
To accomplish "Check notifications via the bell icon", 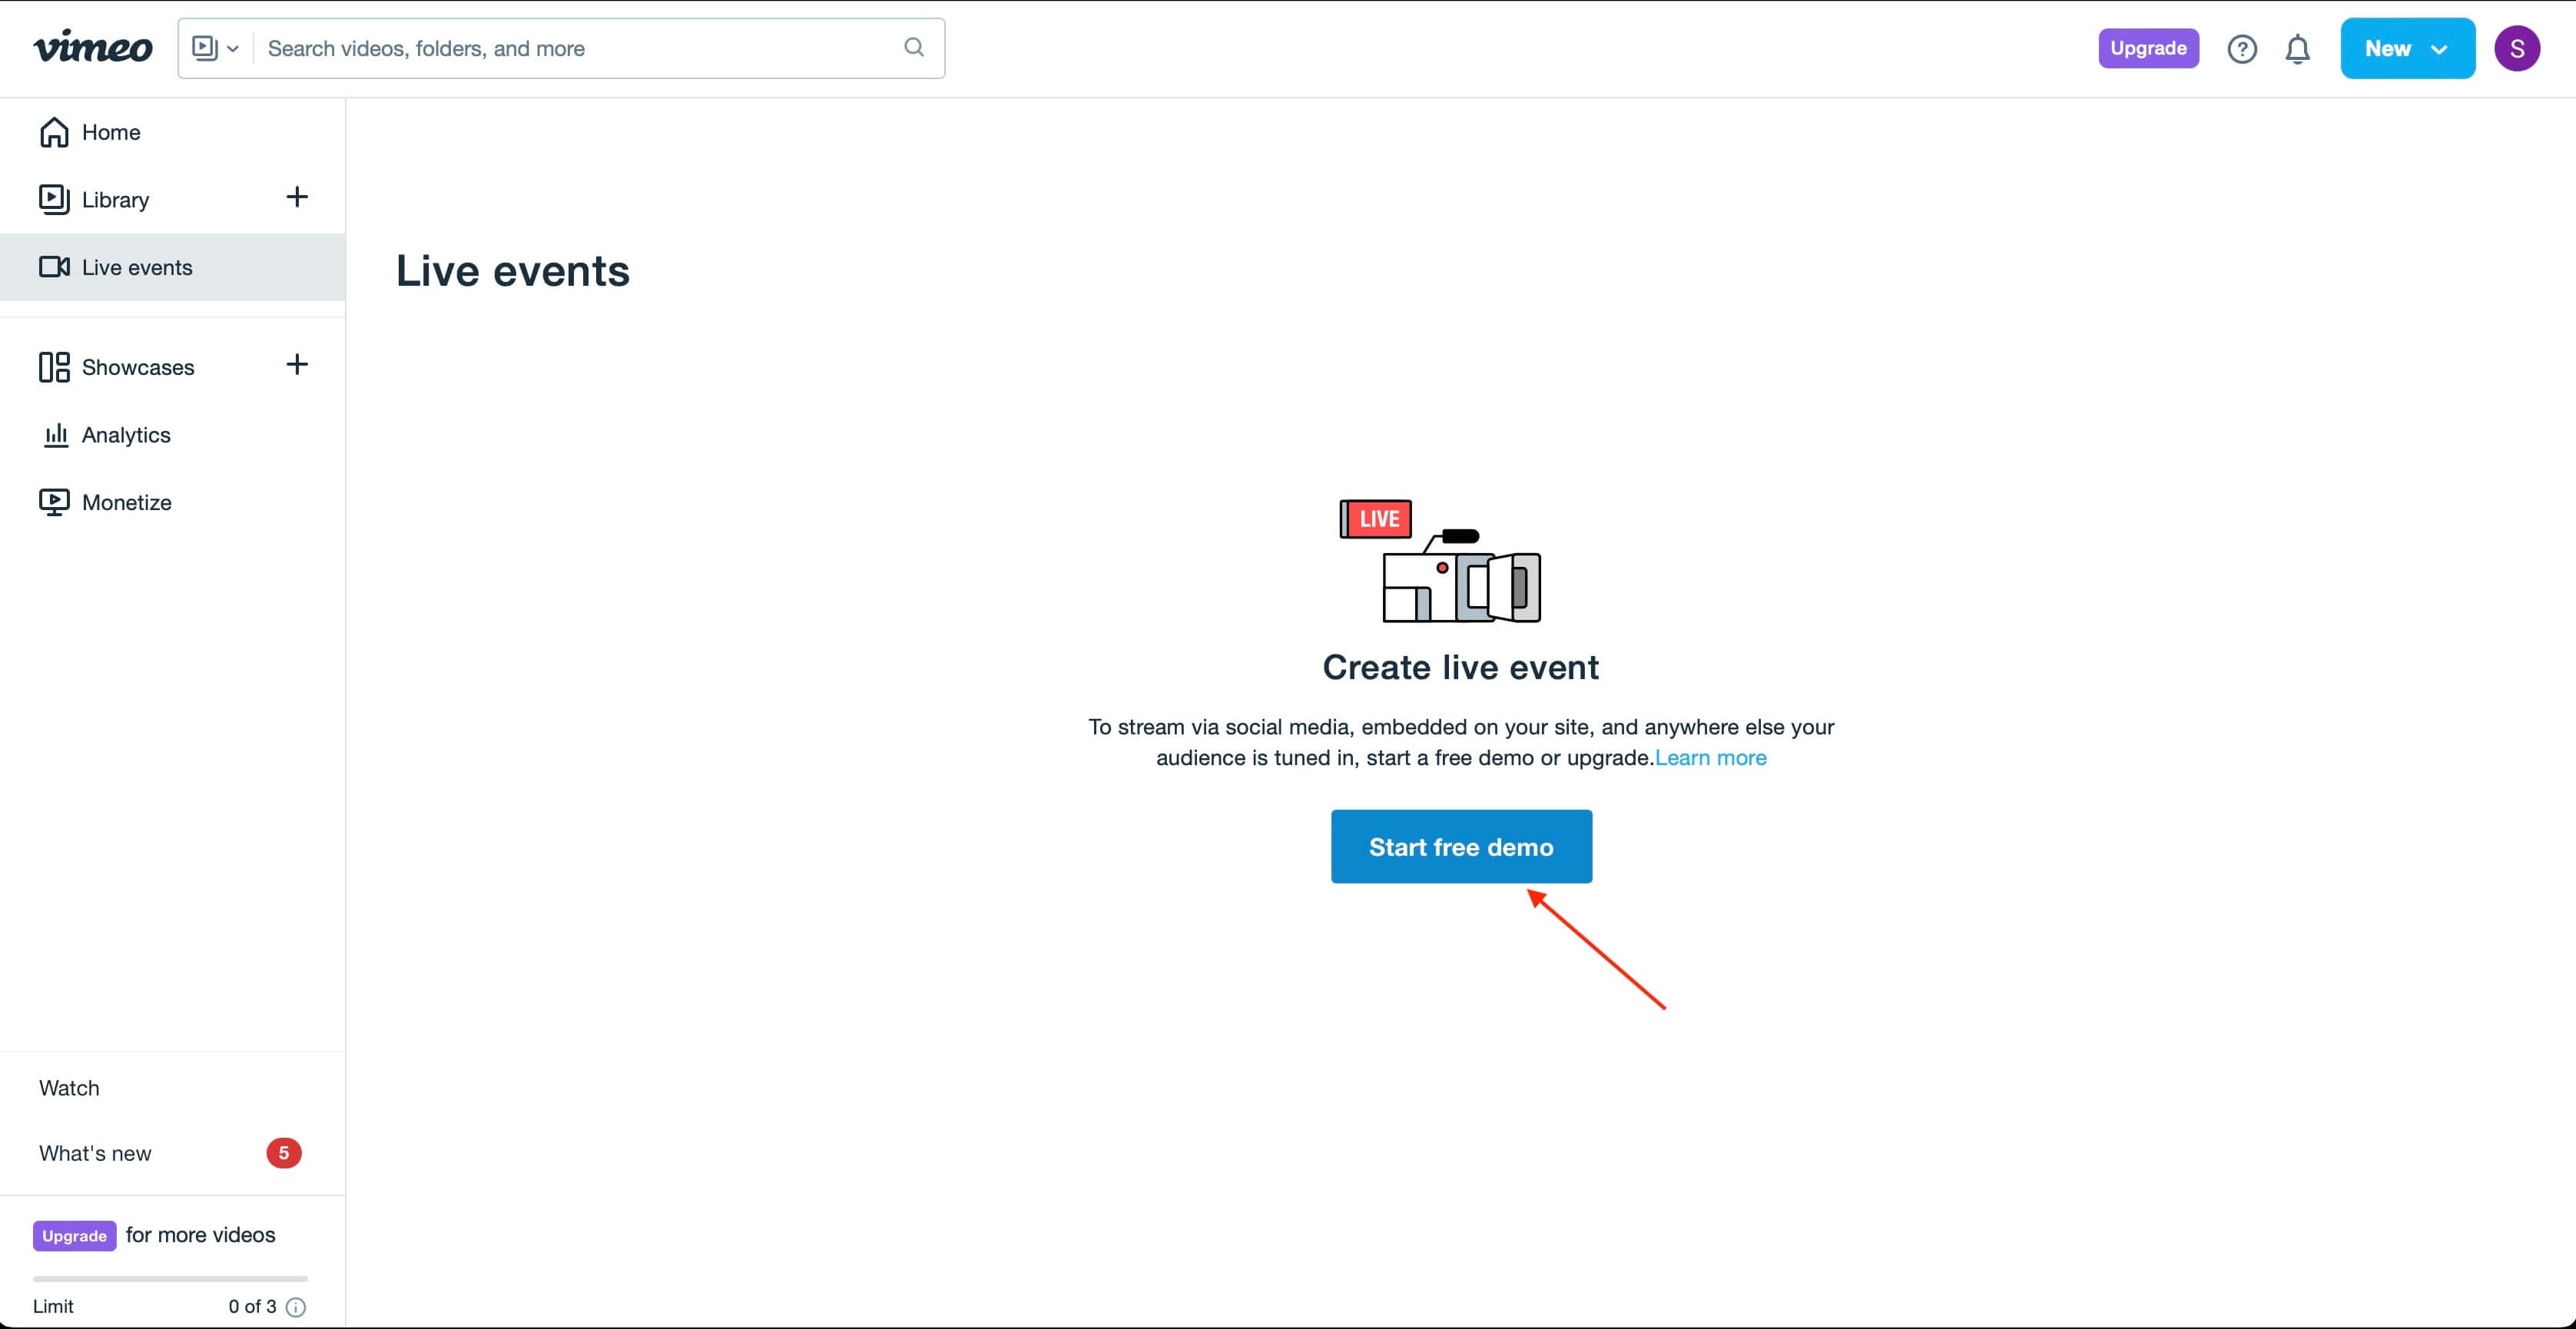I will [x=2298, y=48].
